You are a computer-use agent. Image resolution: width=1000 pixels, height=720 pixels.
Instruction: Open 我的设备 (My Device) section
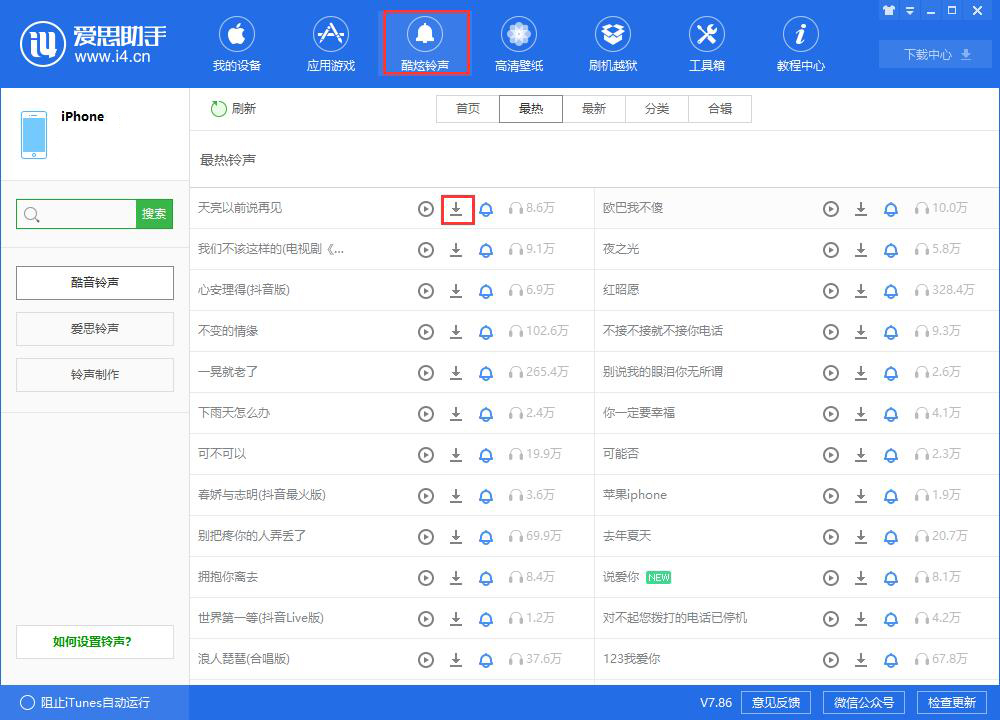coord(237,43)
